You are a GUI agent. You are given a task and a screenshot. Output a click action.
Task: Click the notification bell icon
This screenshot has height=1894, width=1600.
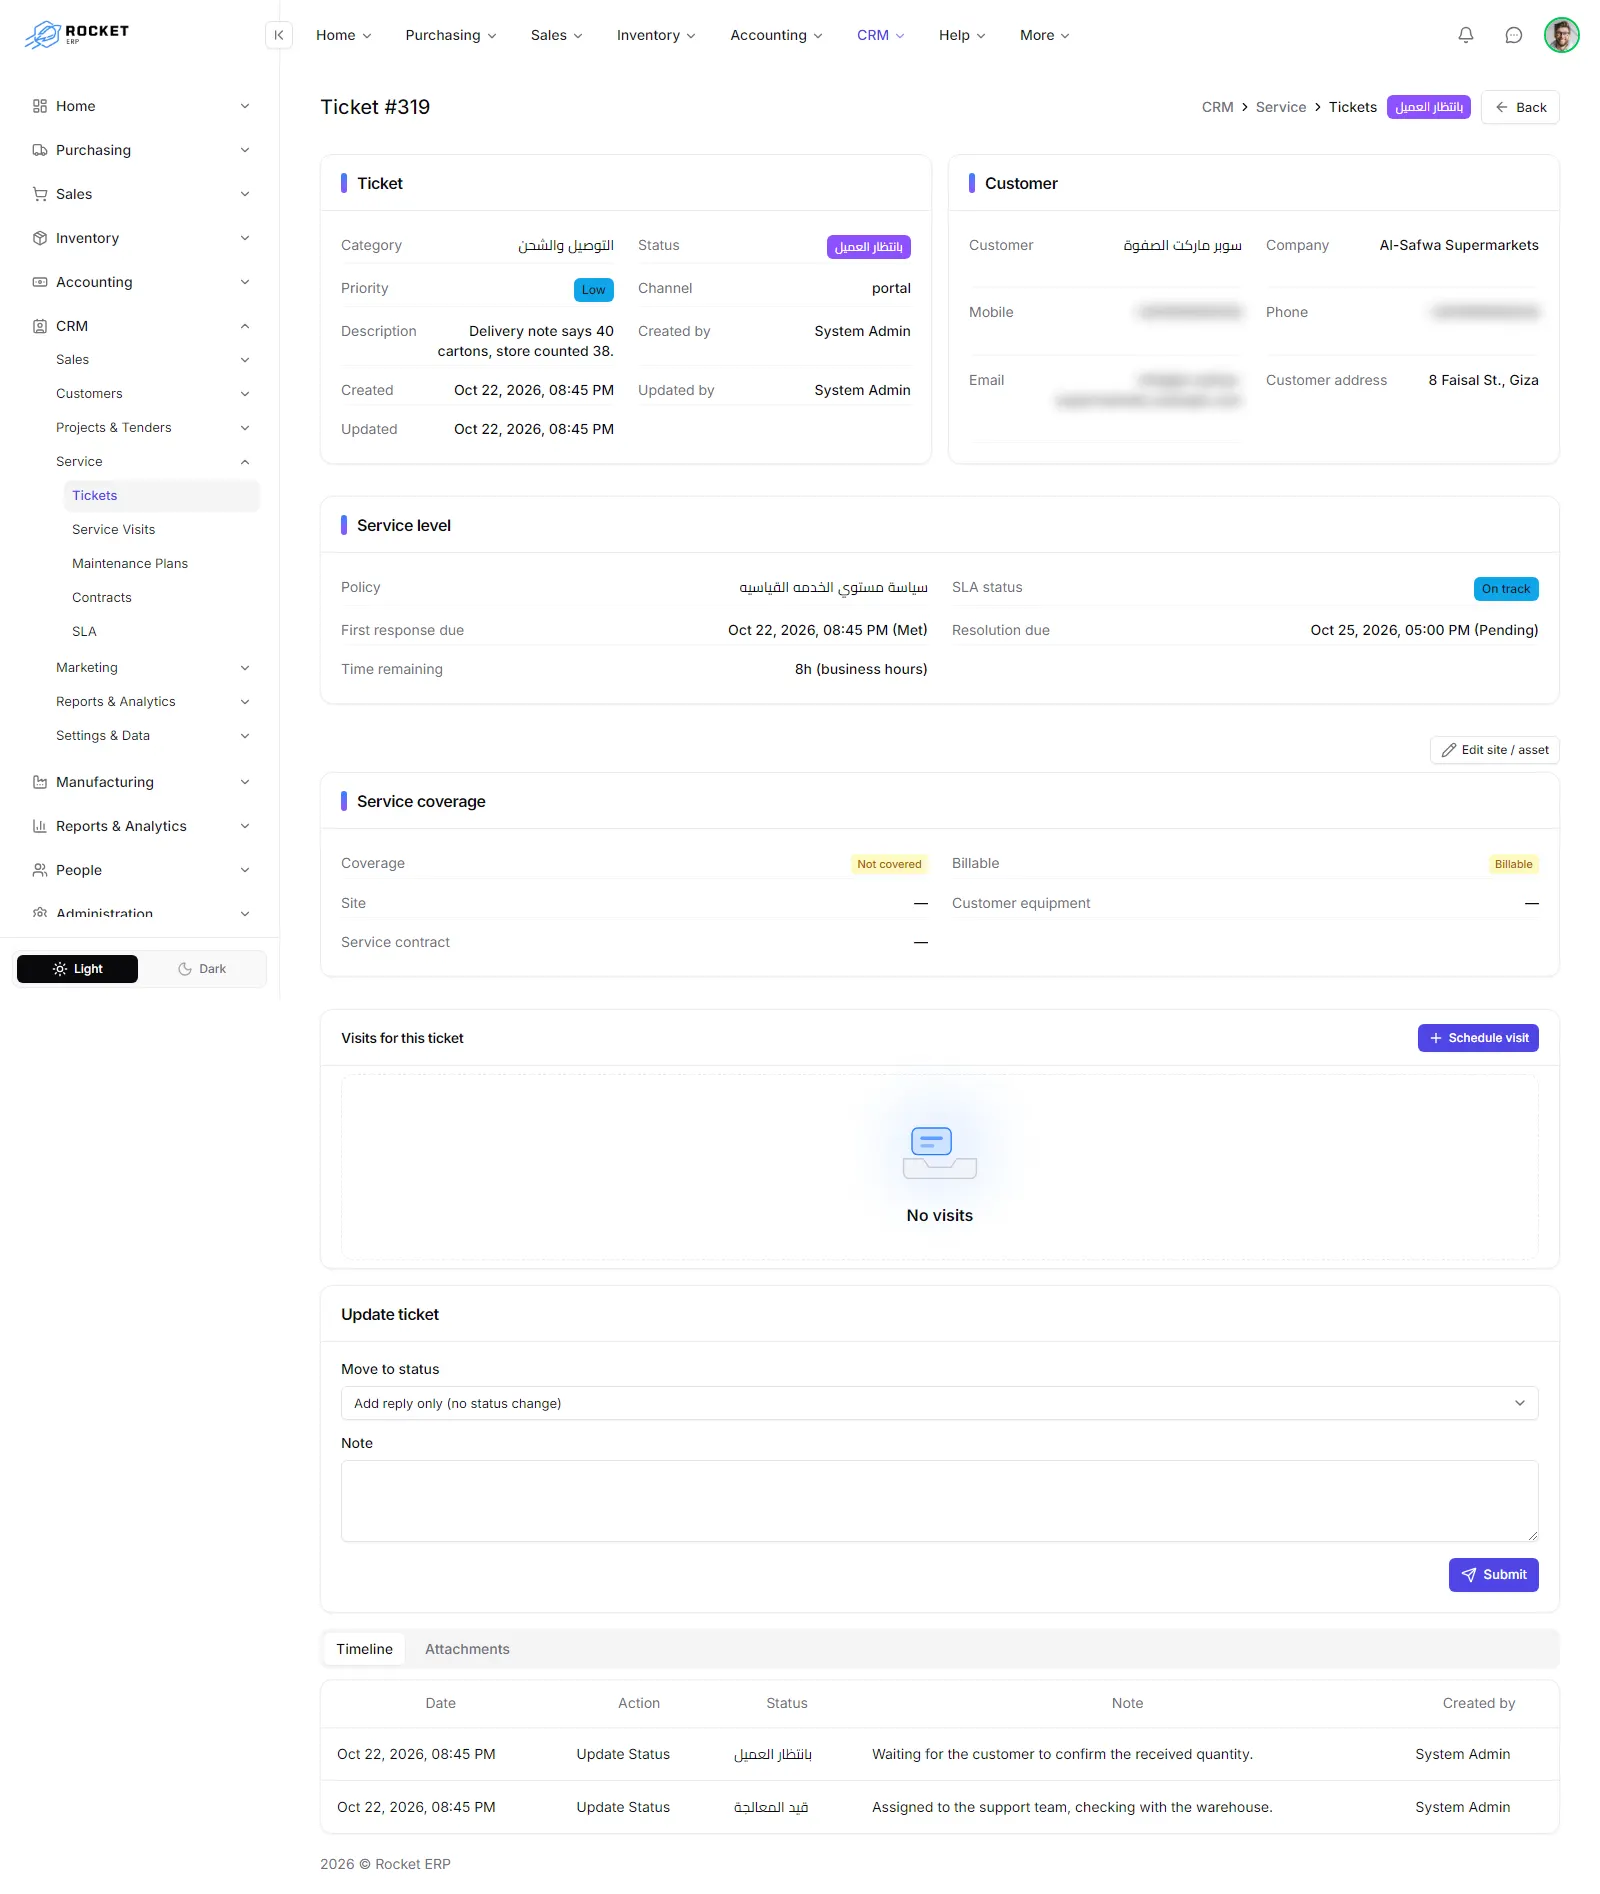(x=1465, y=35)
